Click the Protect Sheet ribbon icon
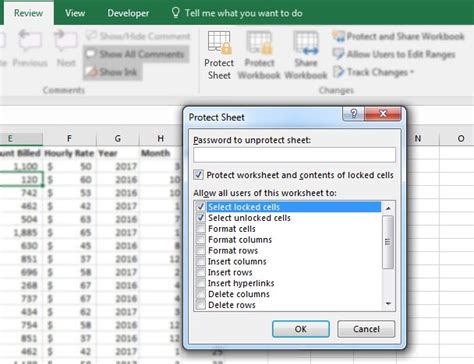The image size is (474, 364). click(x=219, y=55)
